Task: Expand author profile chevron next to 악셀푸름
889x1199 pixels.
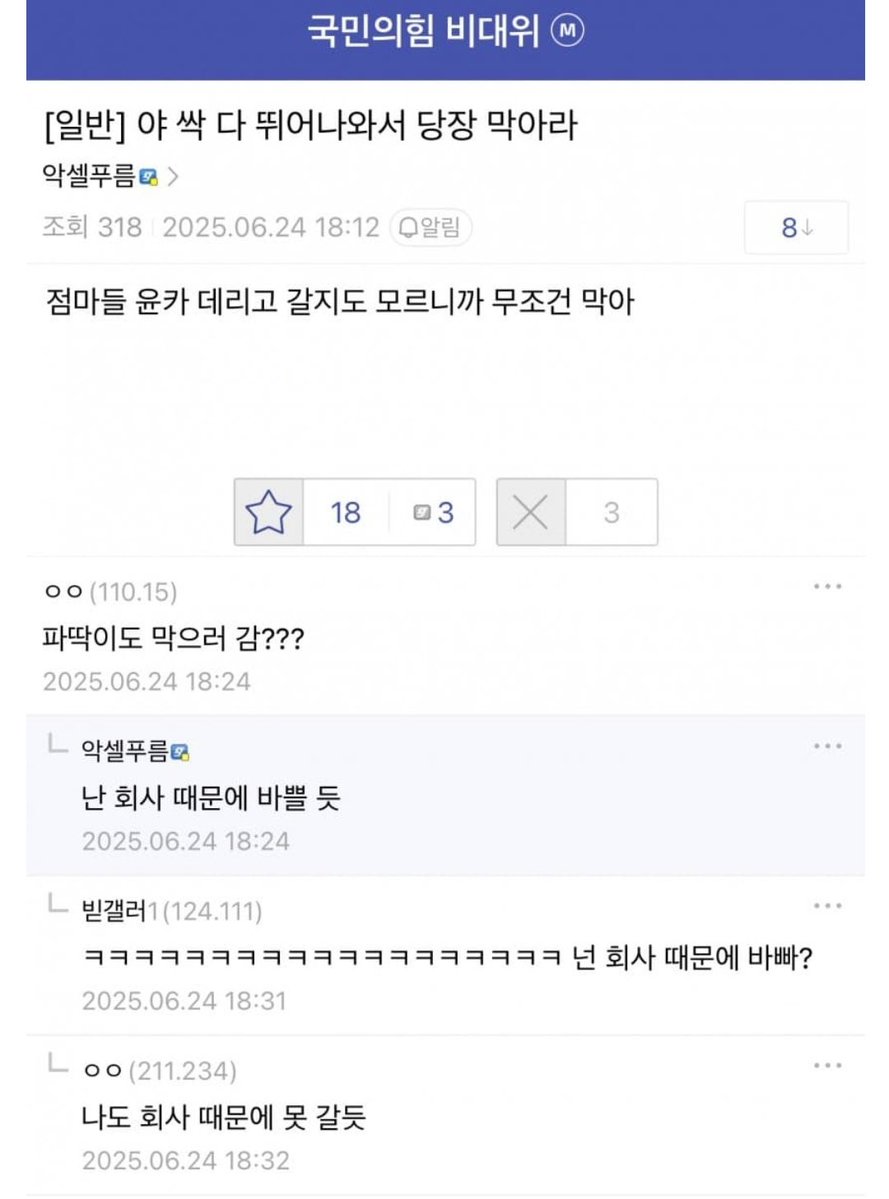Action: click(174, 177)
